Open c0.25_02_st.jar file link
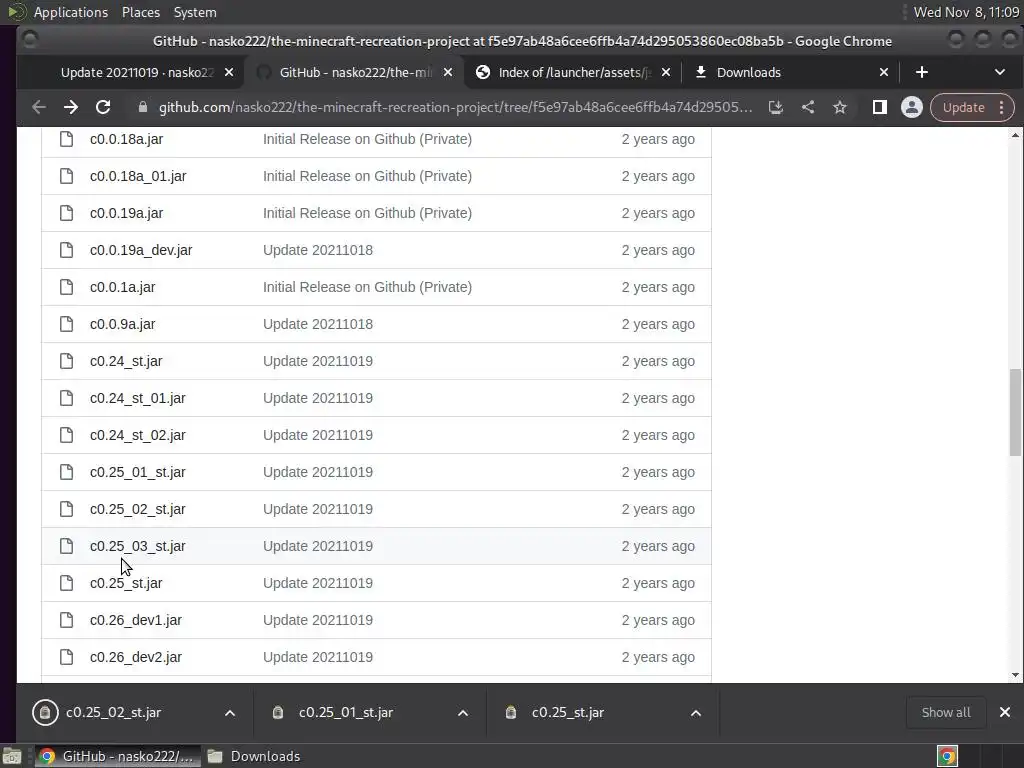The width and height of the screenshot is (1024, 768). pos(138,509)
